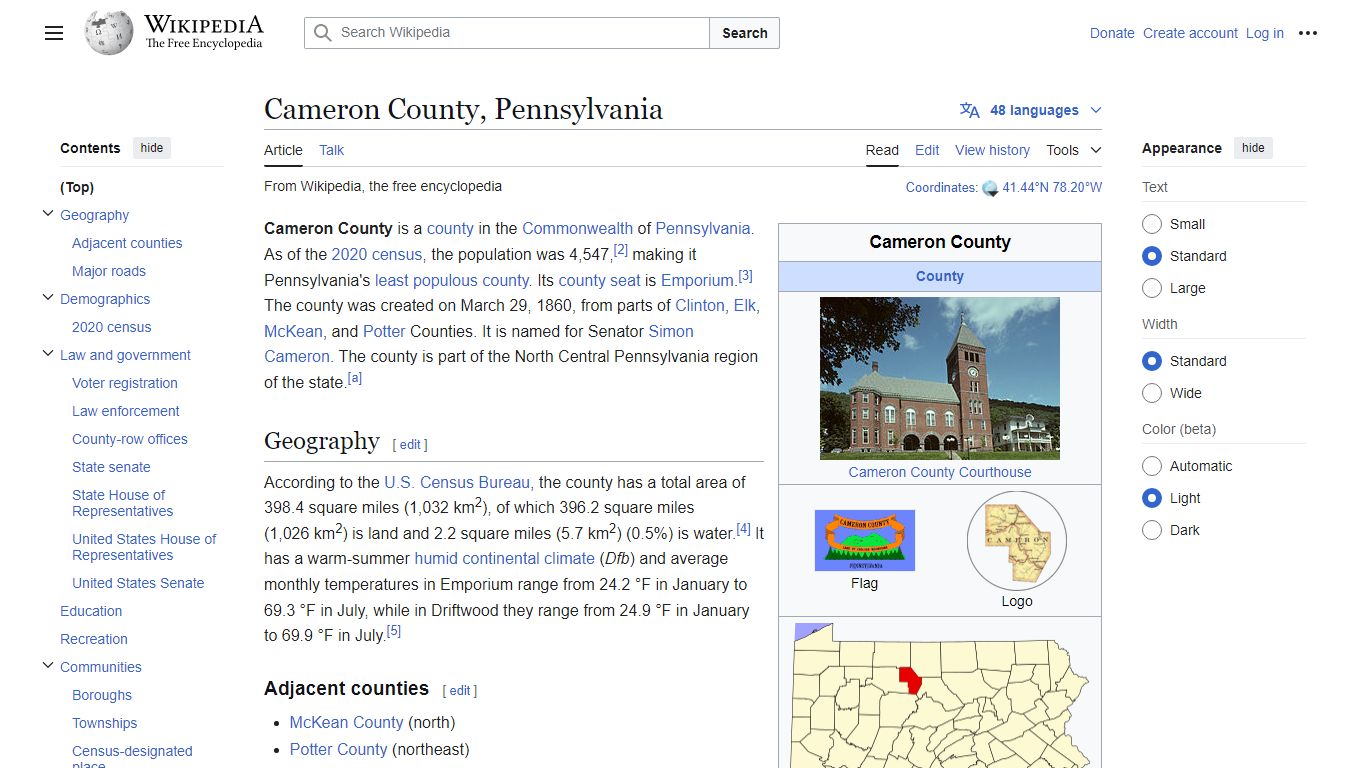This screenshot has height=768, width=1366.
Task: Select Automatic color mode
Action: click(1152, 466)
